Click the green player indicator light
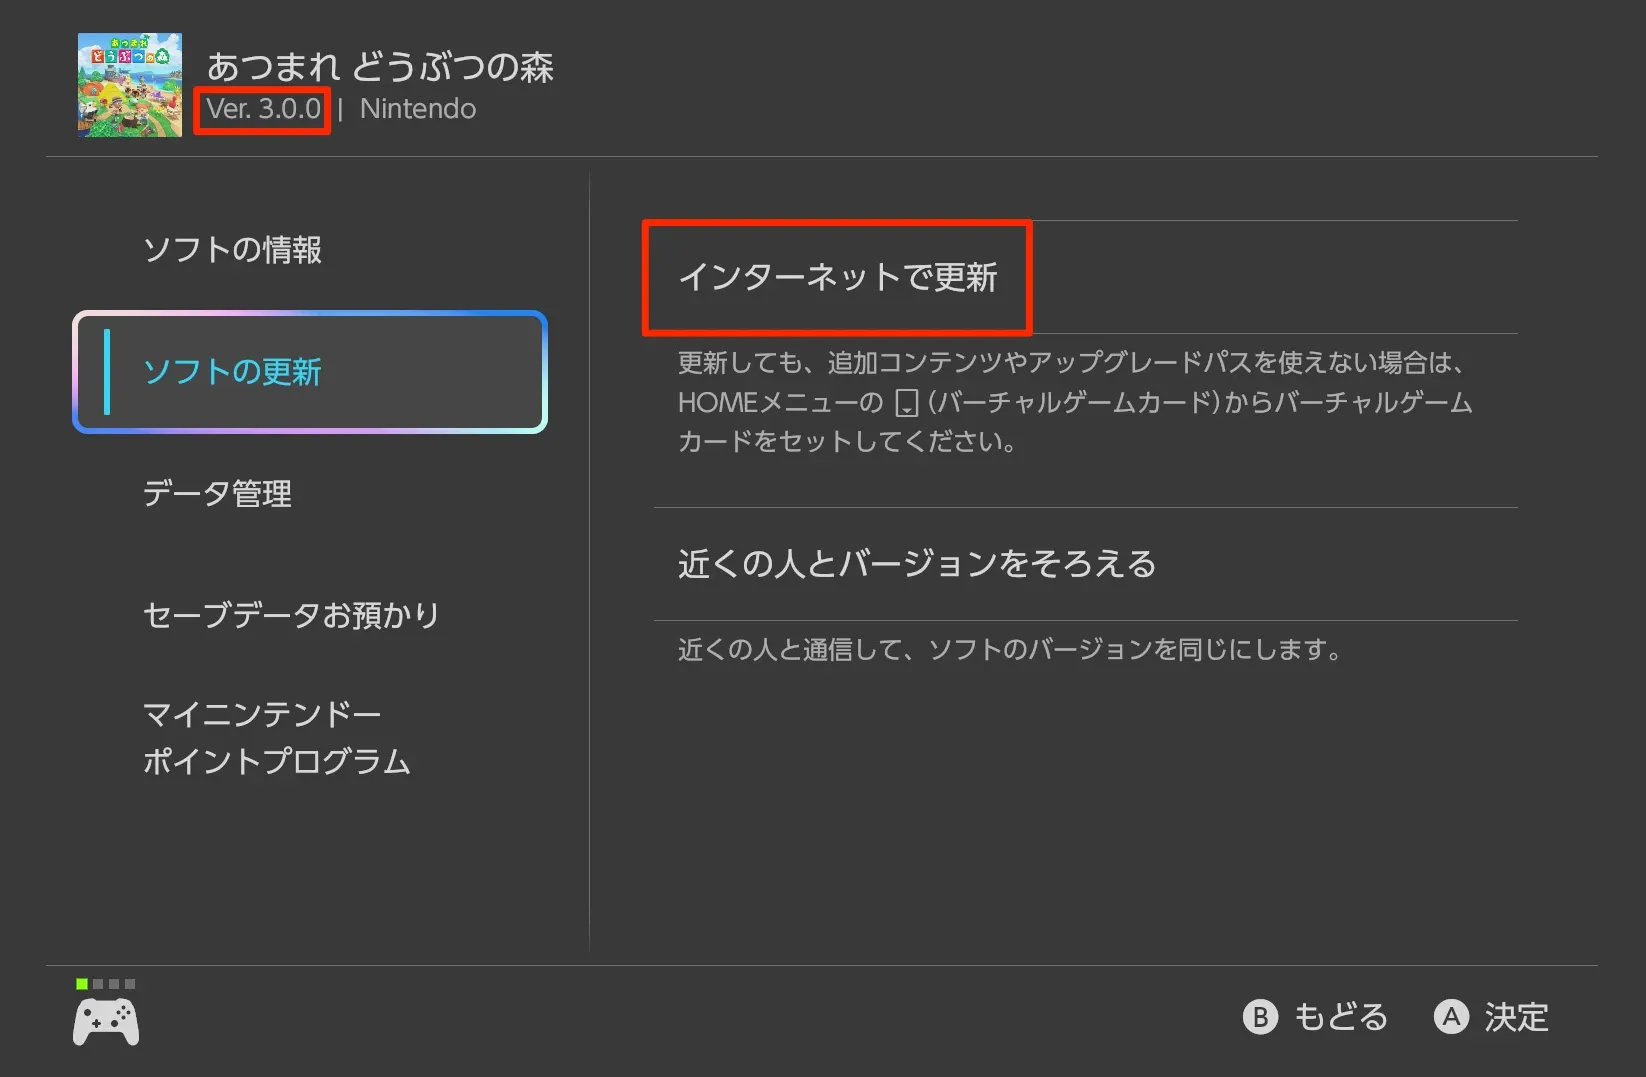The width and height of the screenshot is (1646, 1077). (x=82, y=984)
